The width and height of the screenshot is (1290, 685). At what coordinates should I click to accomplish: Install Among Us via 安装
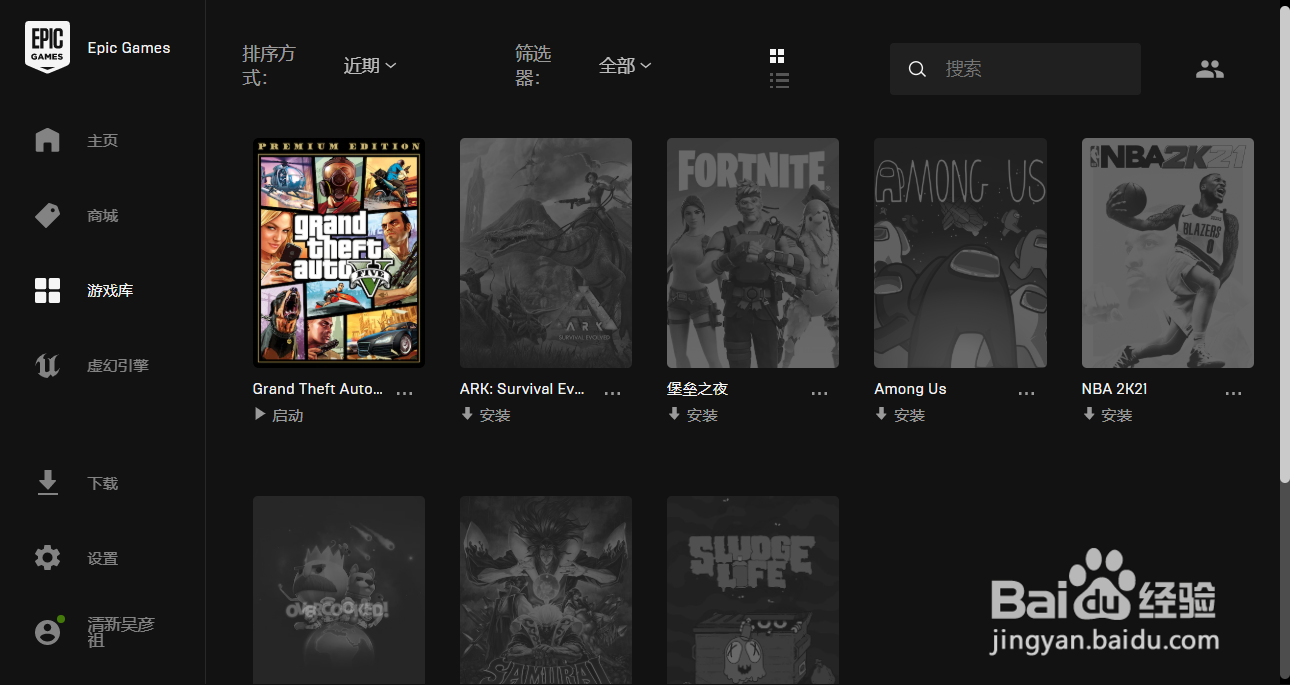pos(900,415)
